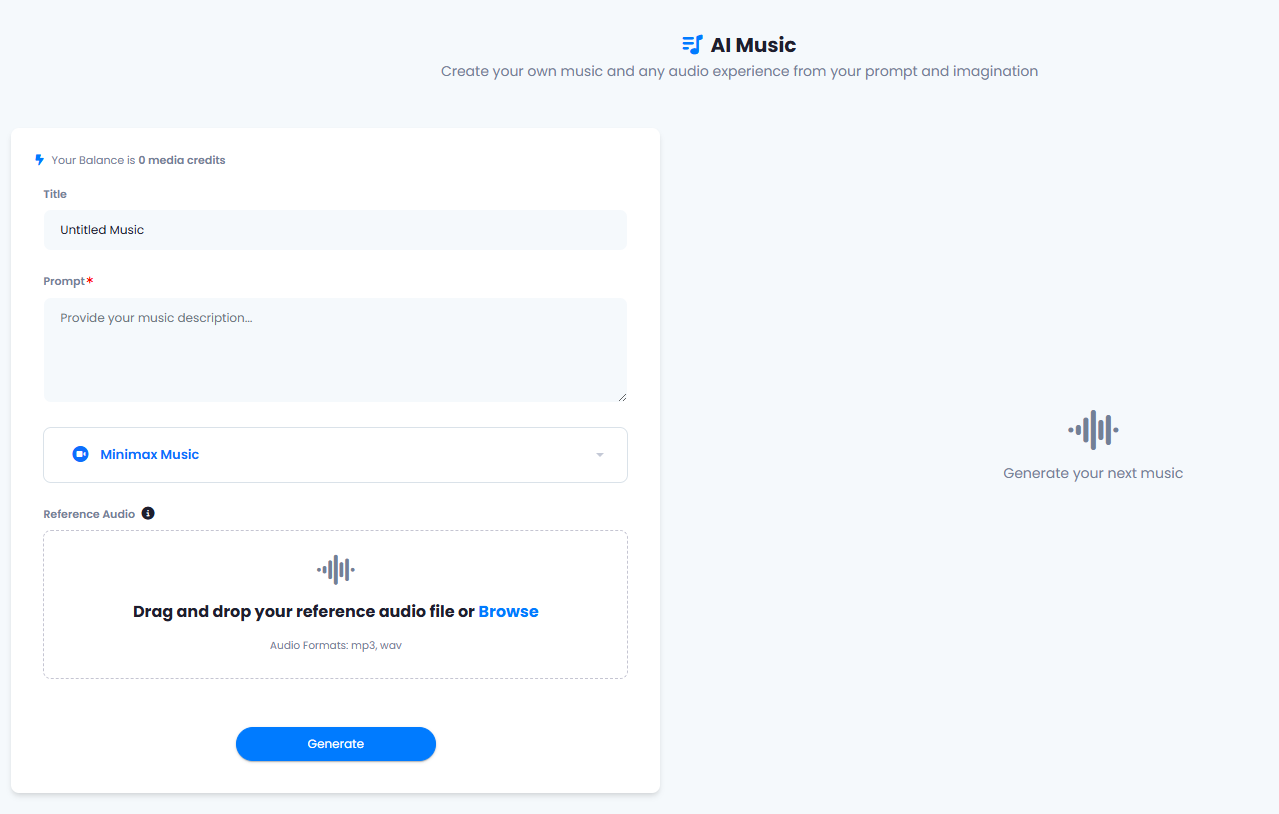
Task: Click the Prompt field label
Action: click(64, 281)
